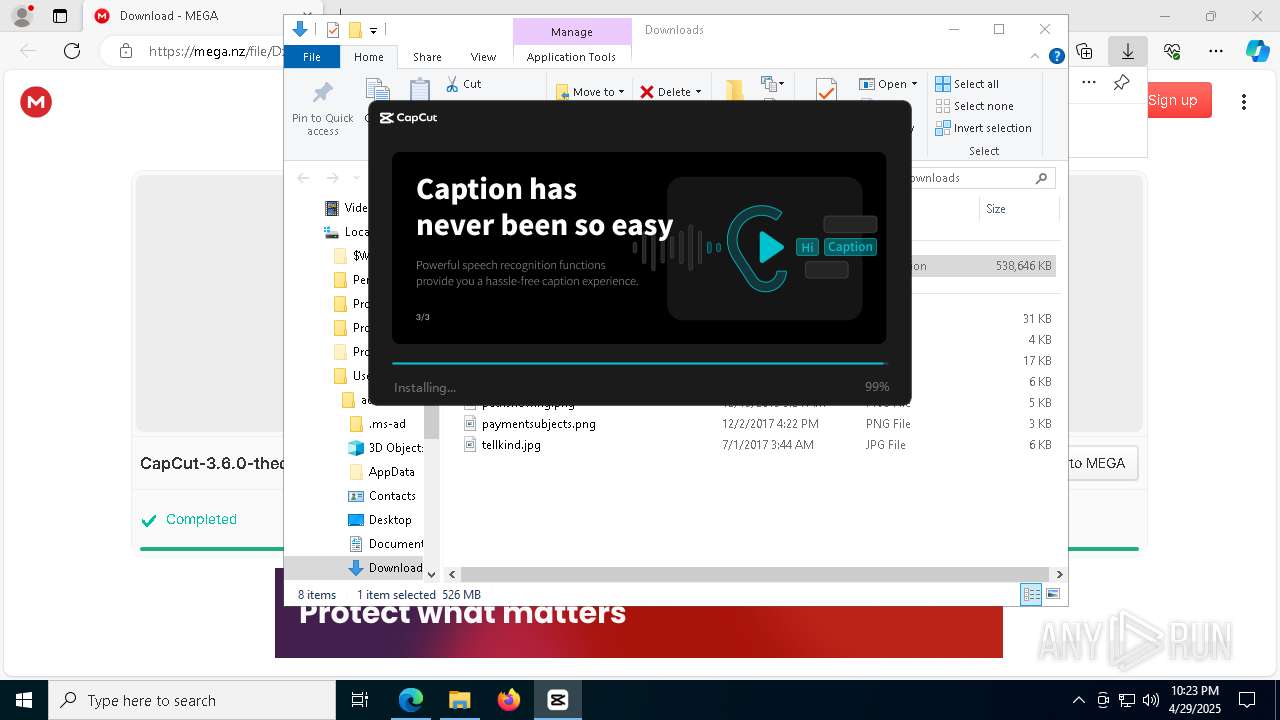
Task: Click the Task View taskbar icon
Action: [x=360, y=700]
